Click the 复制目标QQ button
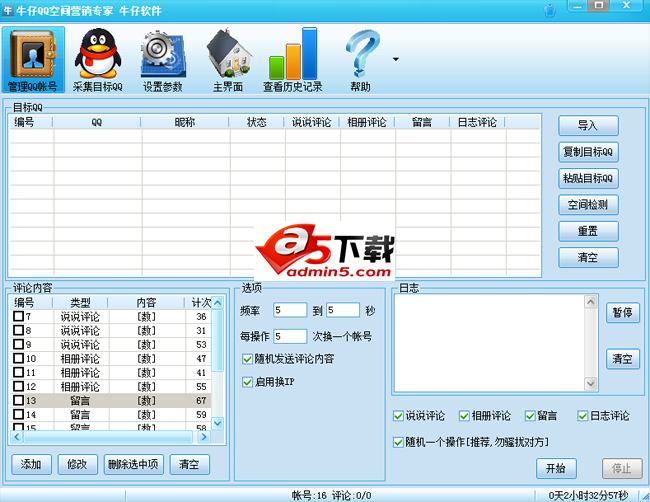The height and width of the screenshot is (502, 650). point(588,152)
